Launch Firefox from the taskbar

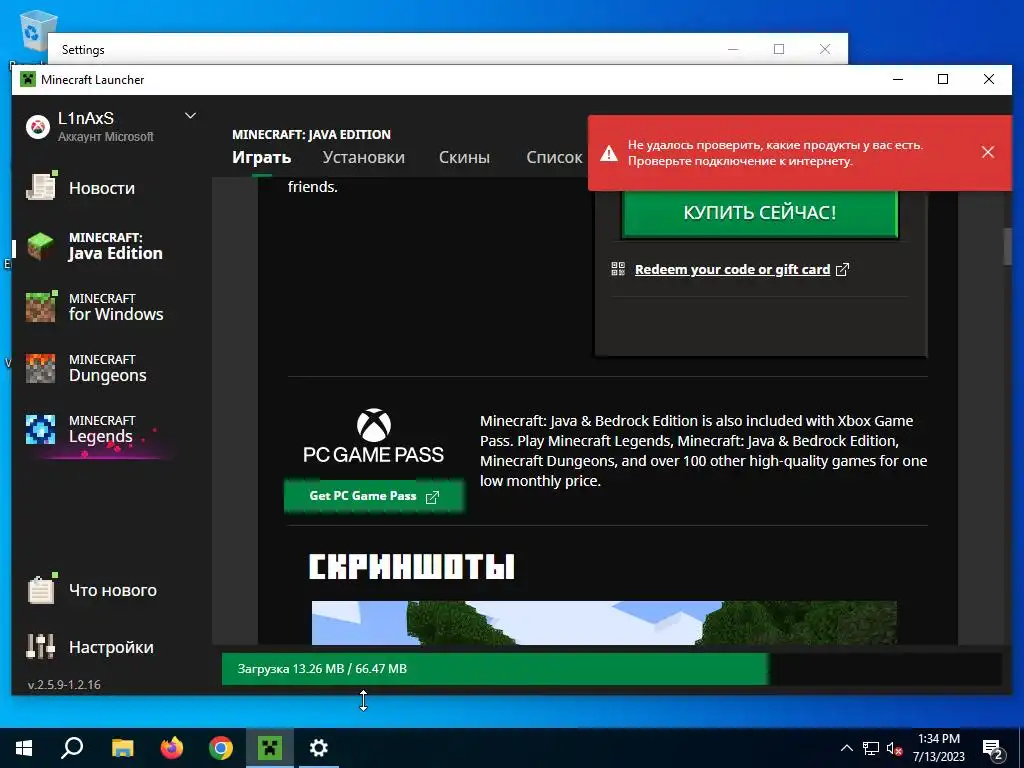click(172, 748)
